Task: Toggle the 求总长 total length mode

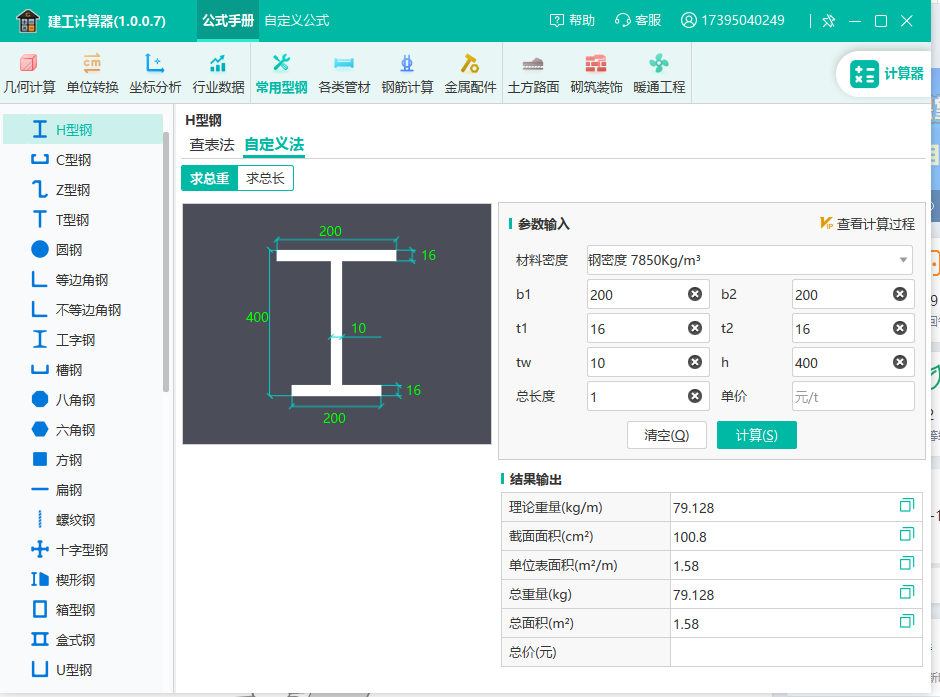Action: [265, 178]
